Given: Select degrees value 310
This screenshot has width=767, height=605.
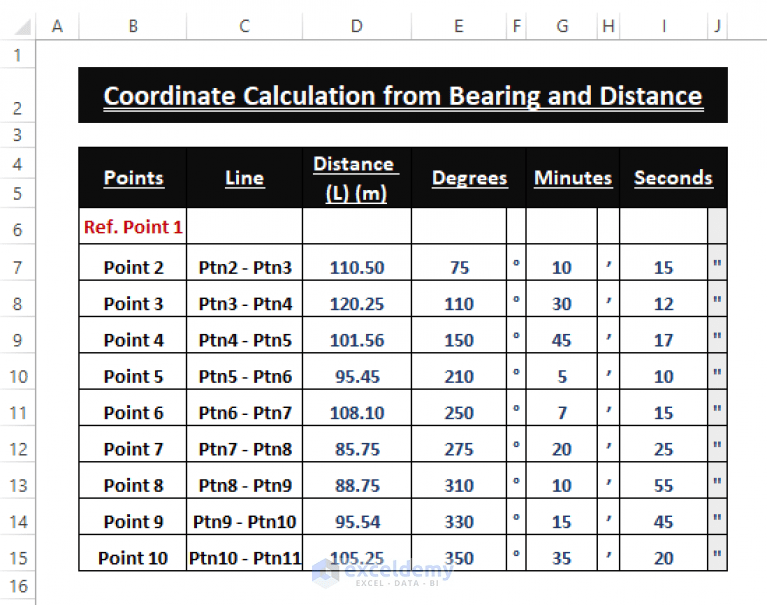Looking at the screenshot, I should pos(458,480).
